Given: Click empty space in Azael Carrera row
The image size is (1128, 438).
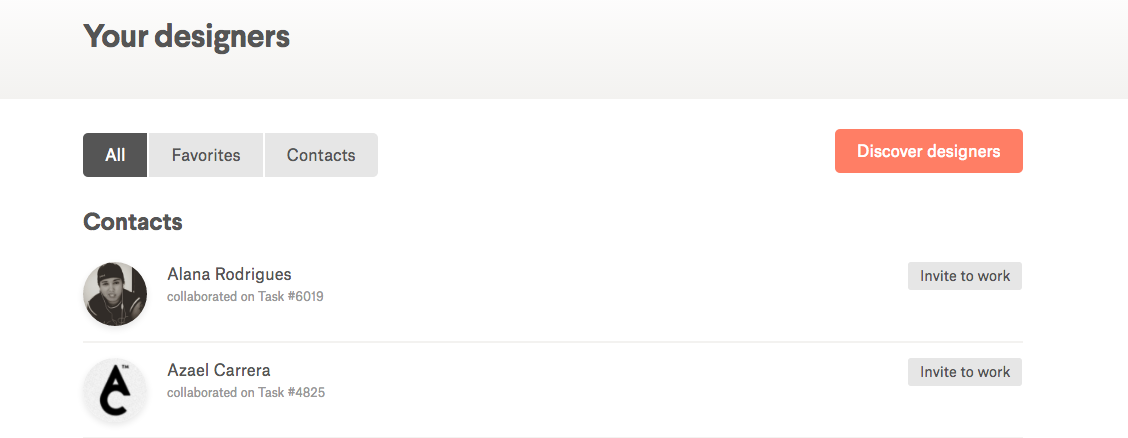Looking at the screenshot, I should (600, 390).
